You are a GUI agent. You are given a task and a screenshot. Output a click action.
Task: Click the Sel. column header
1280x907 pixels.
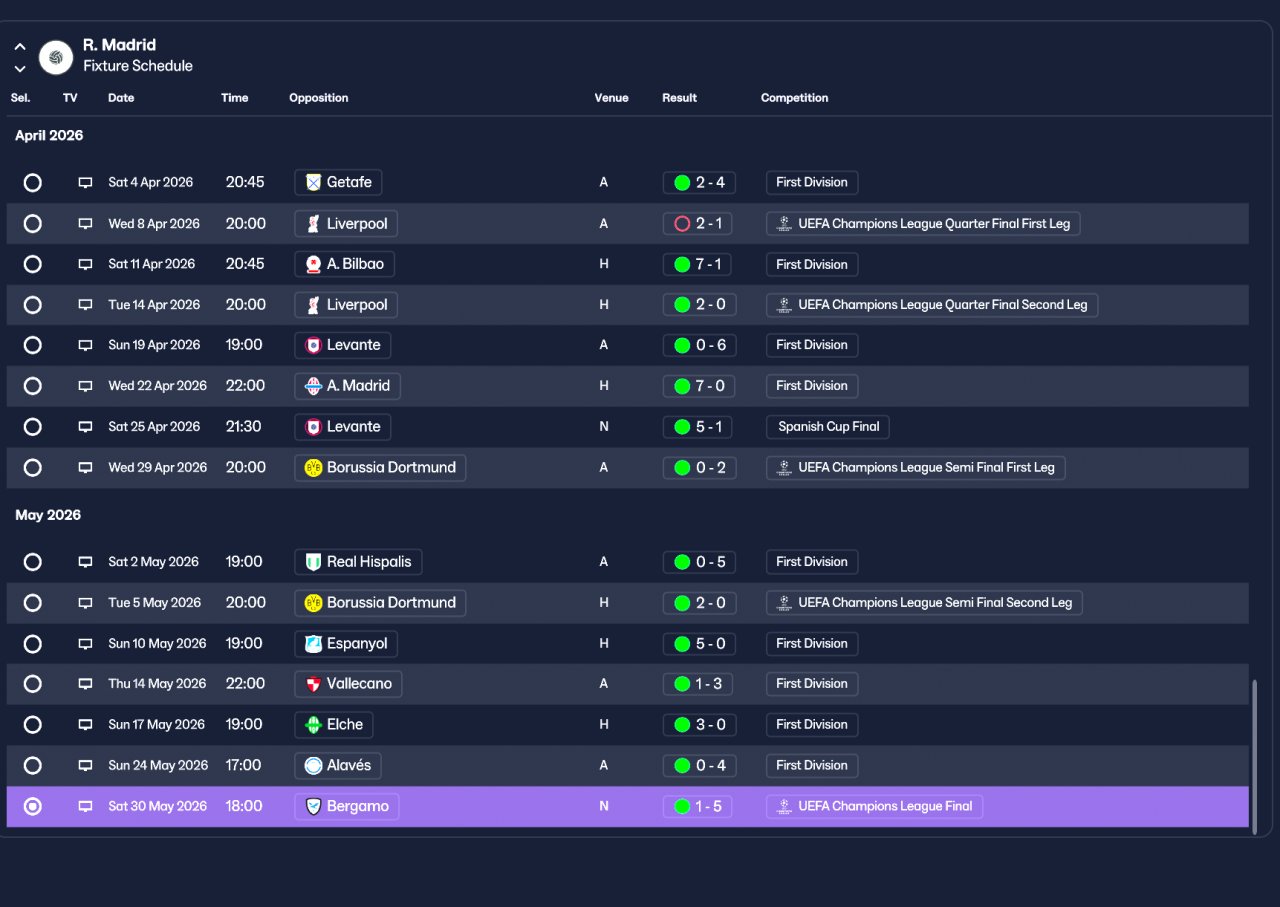(21, 98)
